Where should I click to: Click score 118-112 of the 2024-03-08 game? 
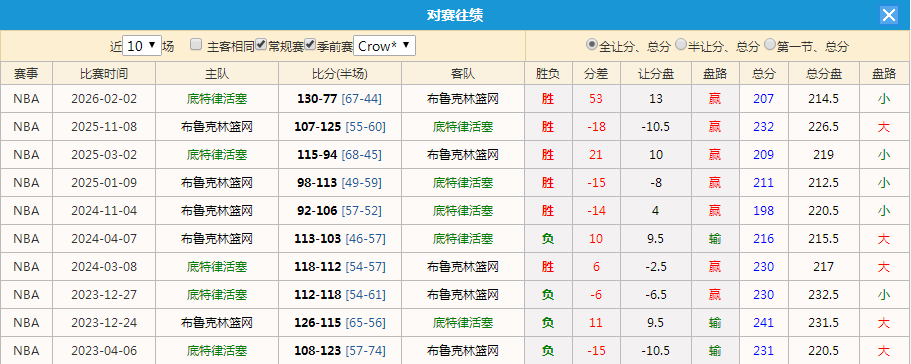click(x=317, y=266)
